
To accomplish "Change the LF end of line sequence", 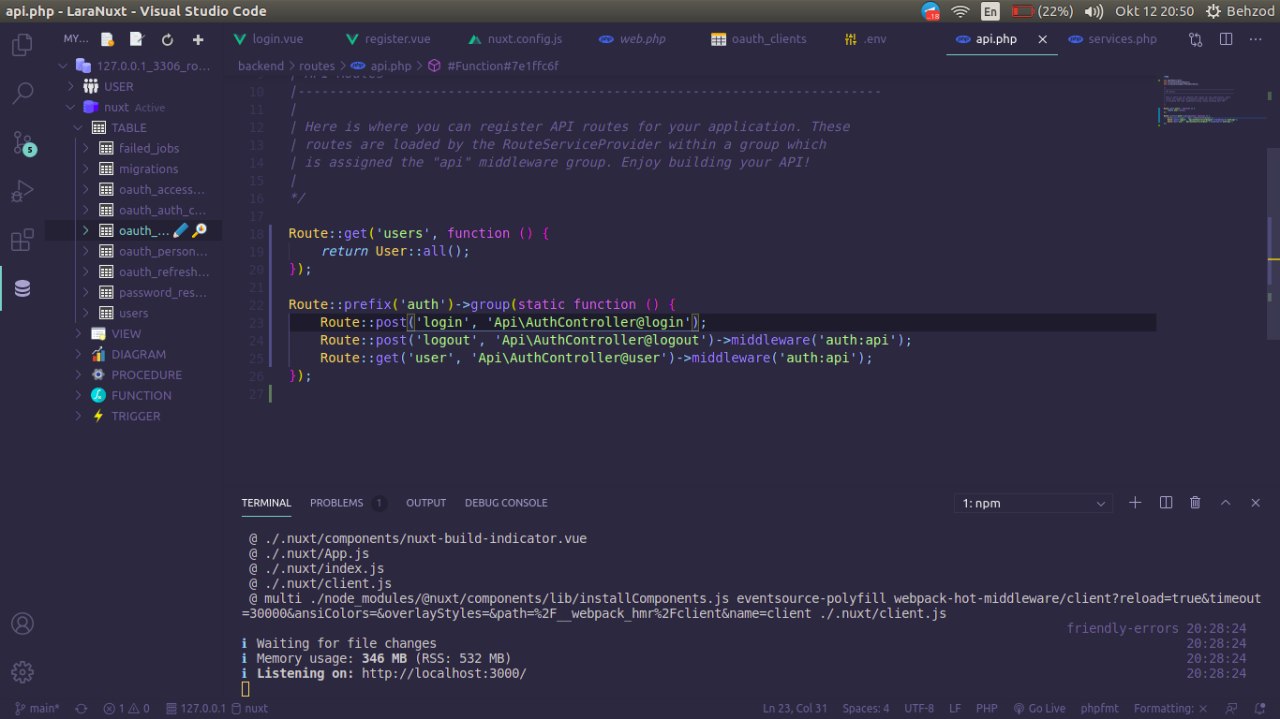I will tap(955, 708).
